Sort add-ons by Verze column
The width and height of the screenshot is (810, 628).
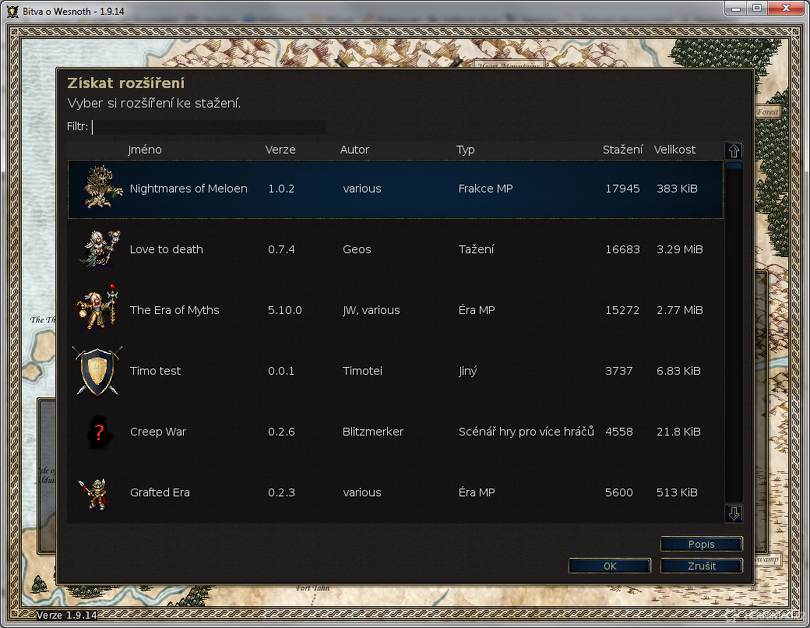281,150
